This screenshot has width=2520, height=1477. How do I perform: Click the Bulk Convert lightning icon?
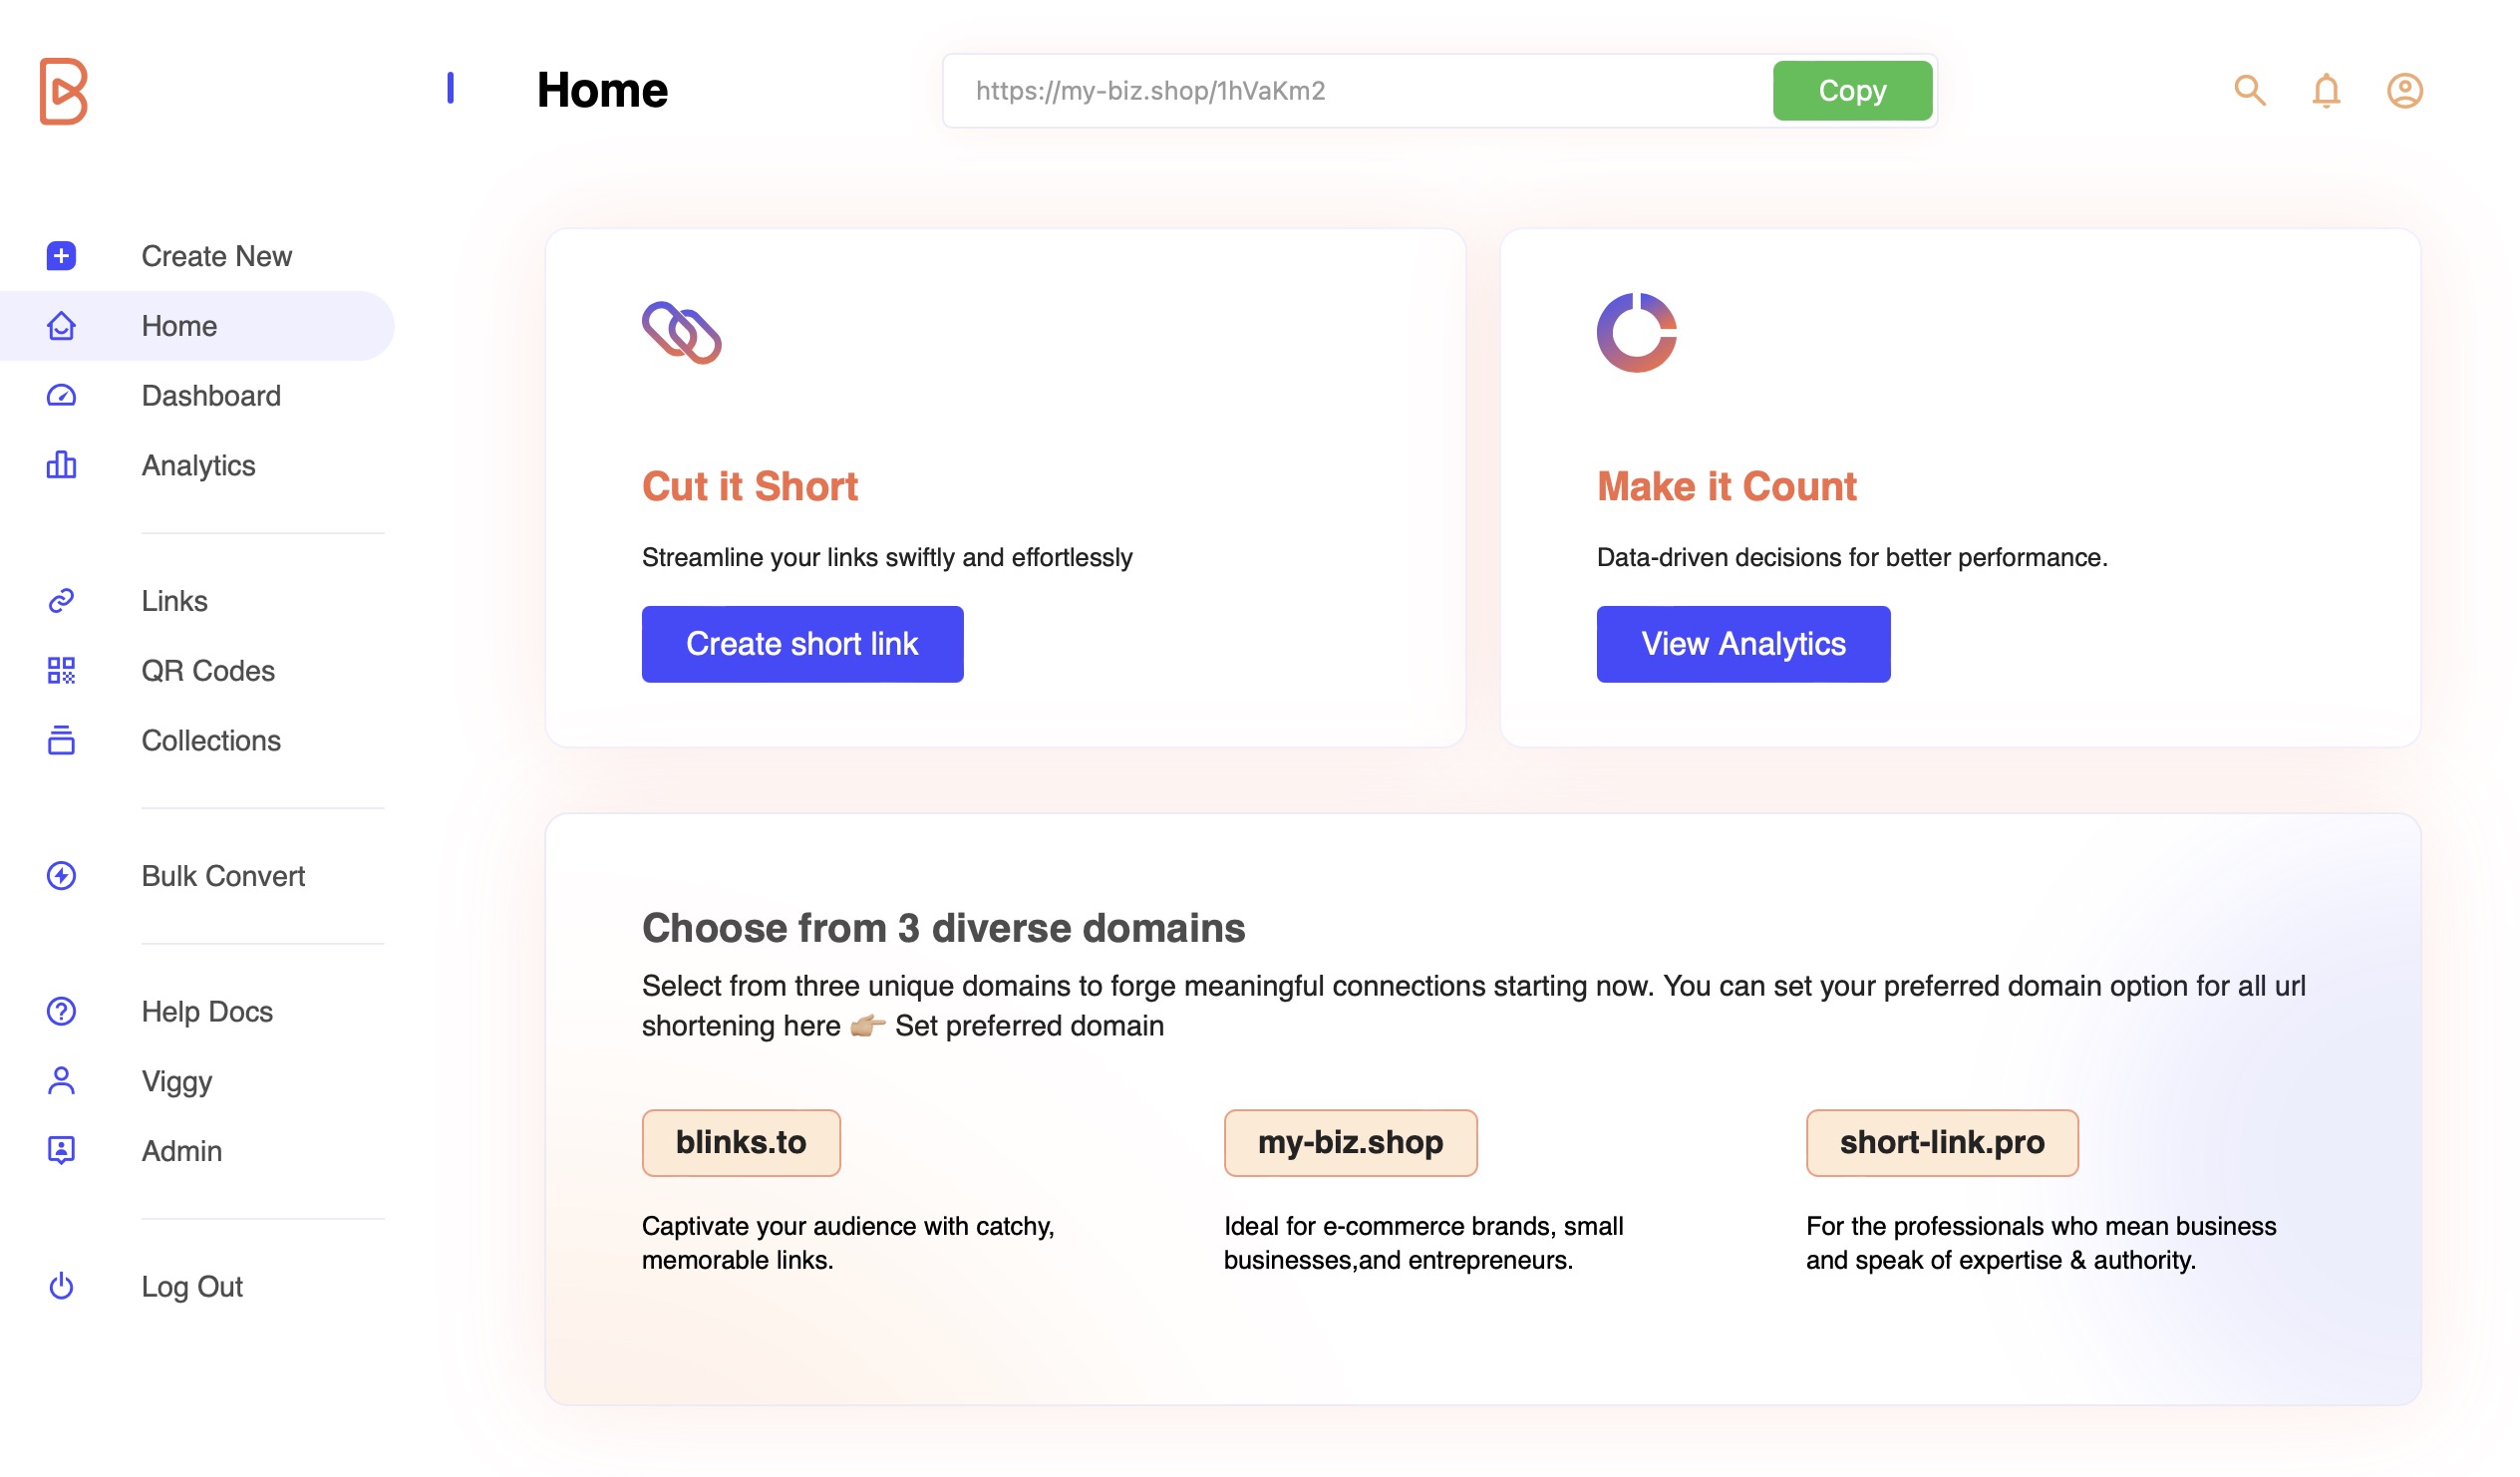click(61, 876)
